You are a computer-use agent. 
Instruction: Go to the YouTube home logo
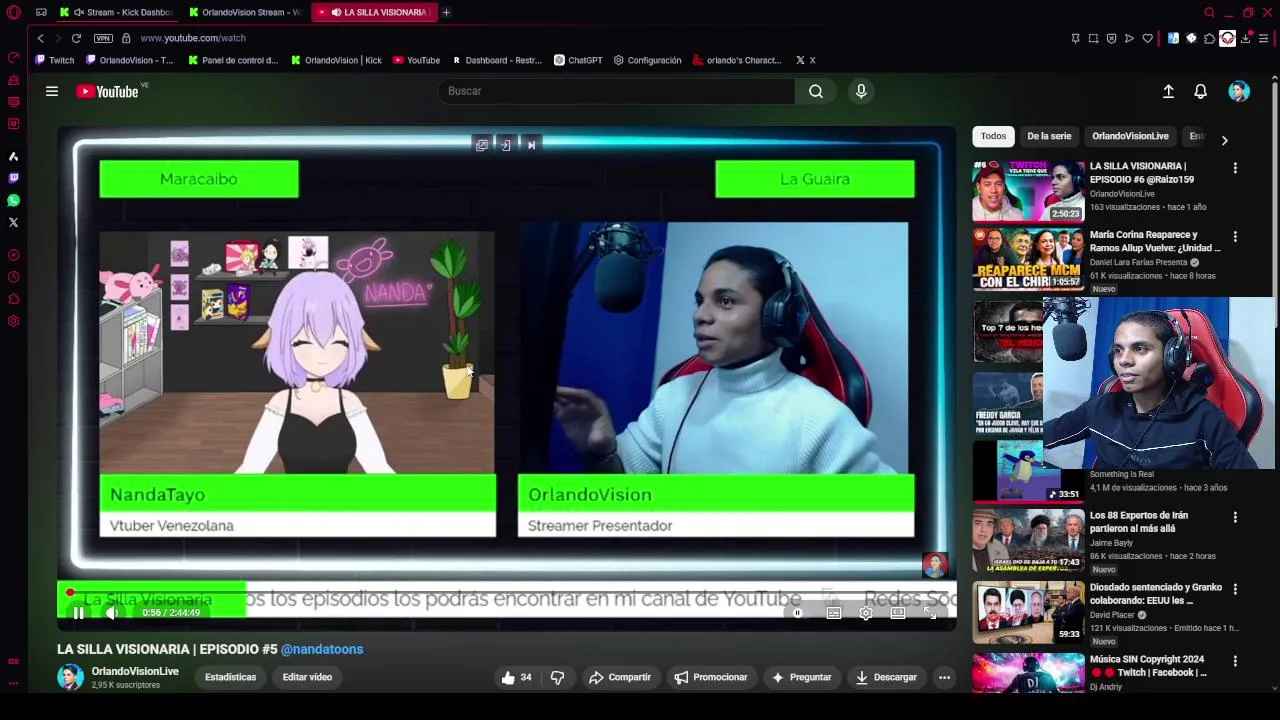pyautogui.click(x=107, y=91)
